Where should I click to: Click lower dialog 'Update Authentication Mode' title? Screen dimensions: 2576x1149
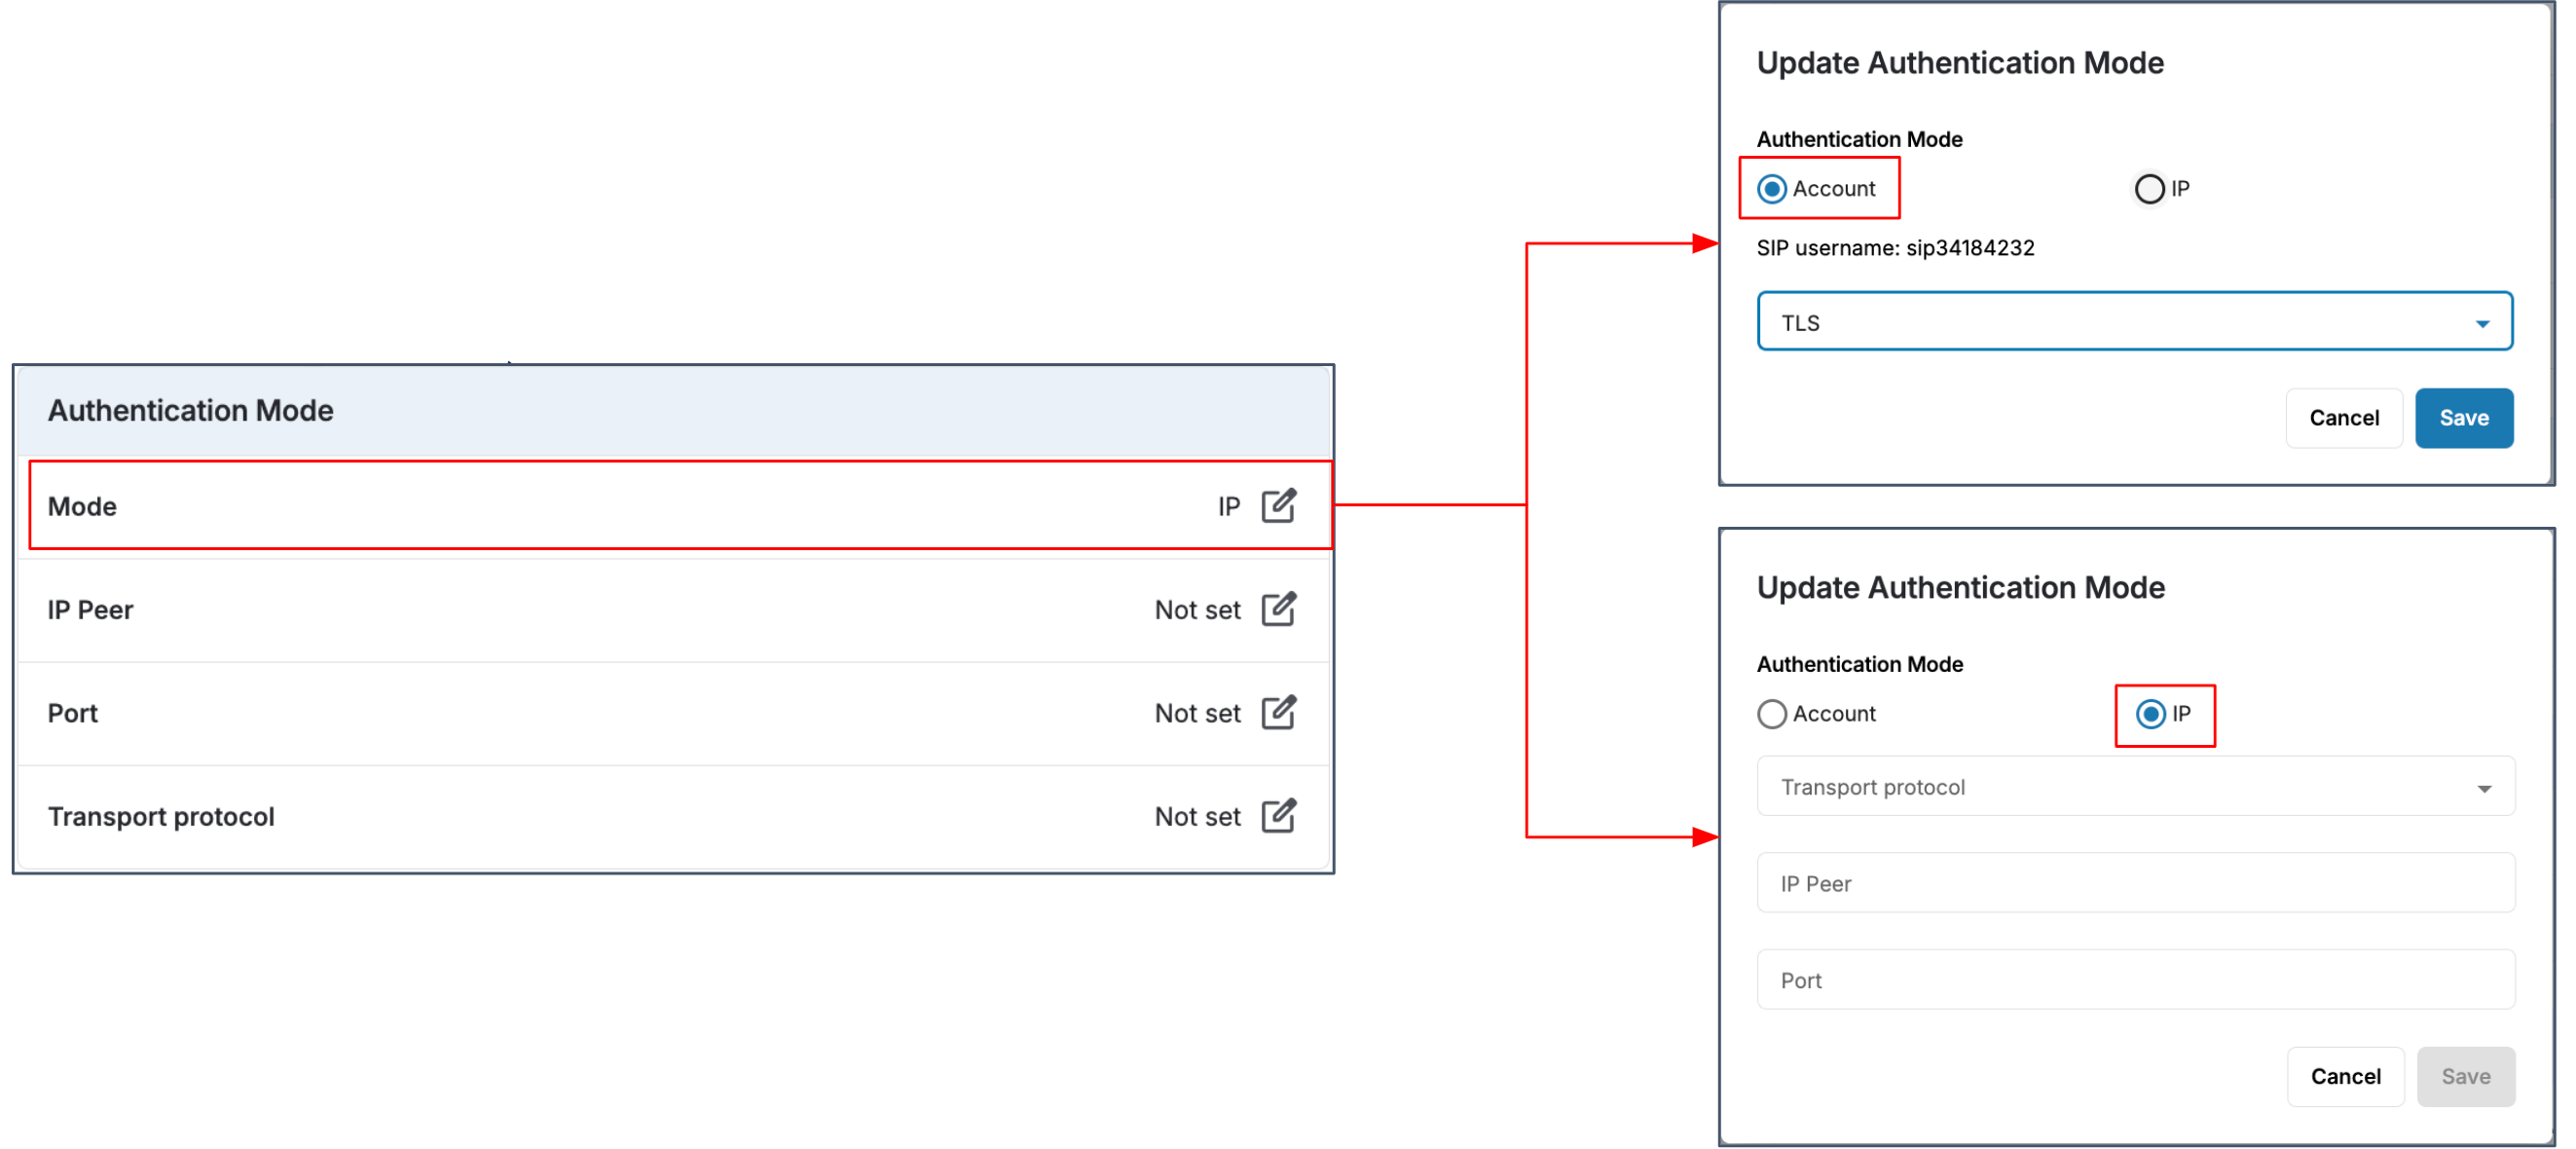1960,587
